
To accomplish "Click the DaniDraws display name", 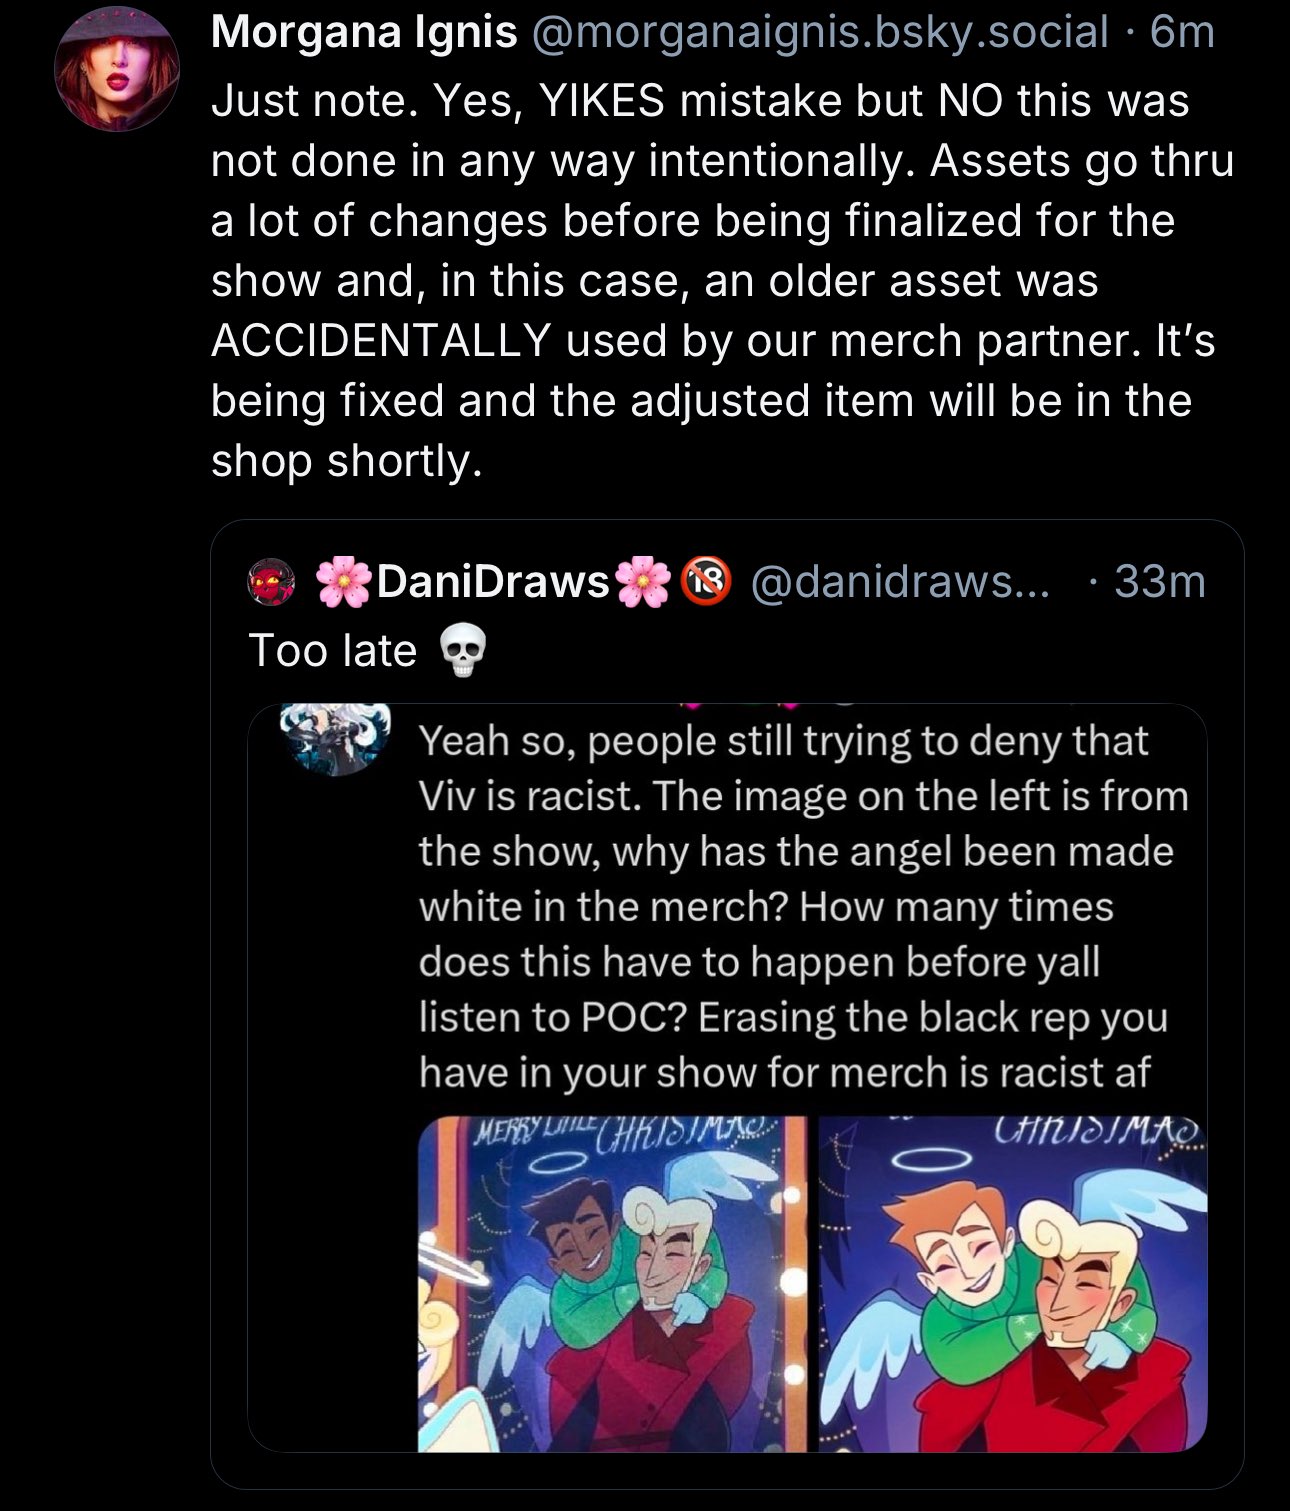I will pos(492,581).
